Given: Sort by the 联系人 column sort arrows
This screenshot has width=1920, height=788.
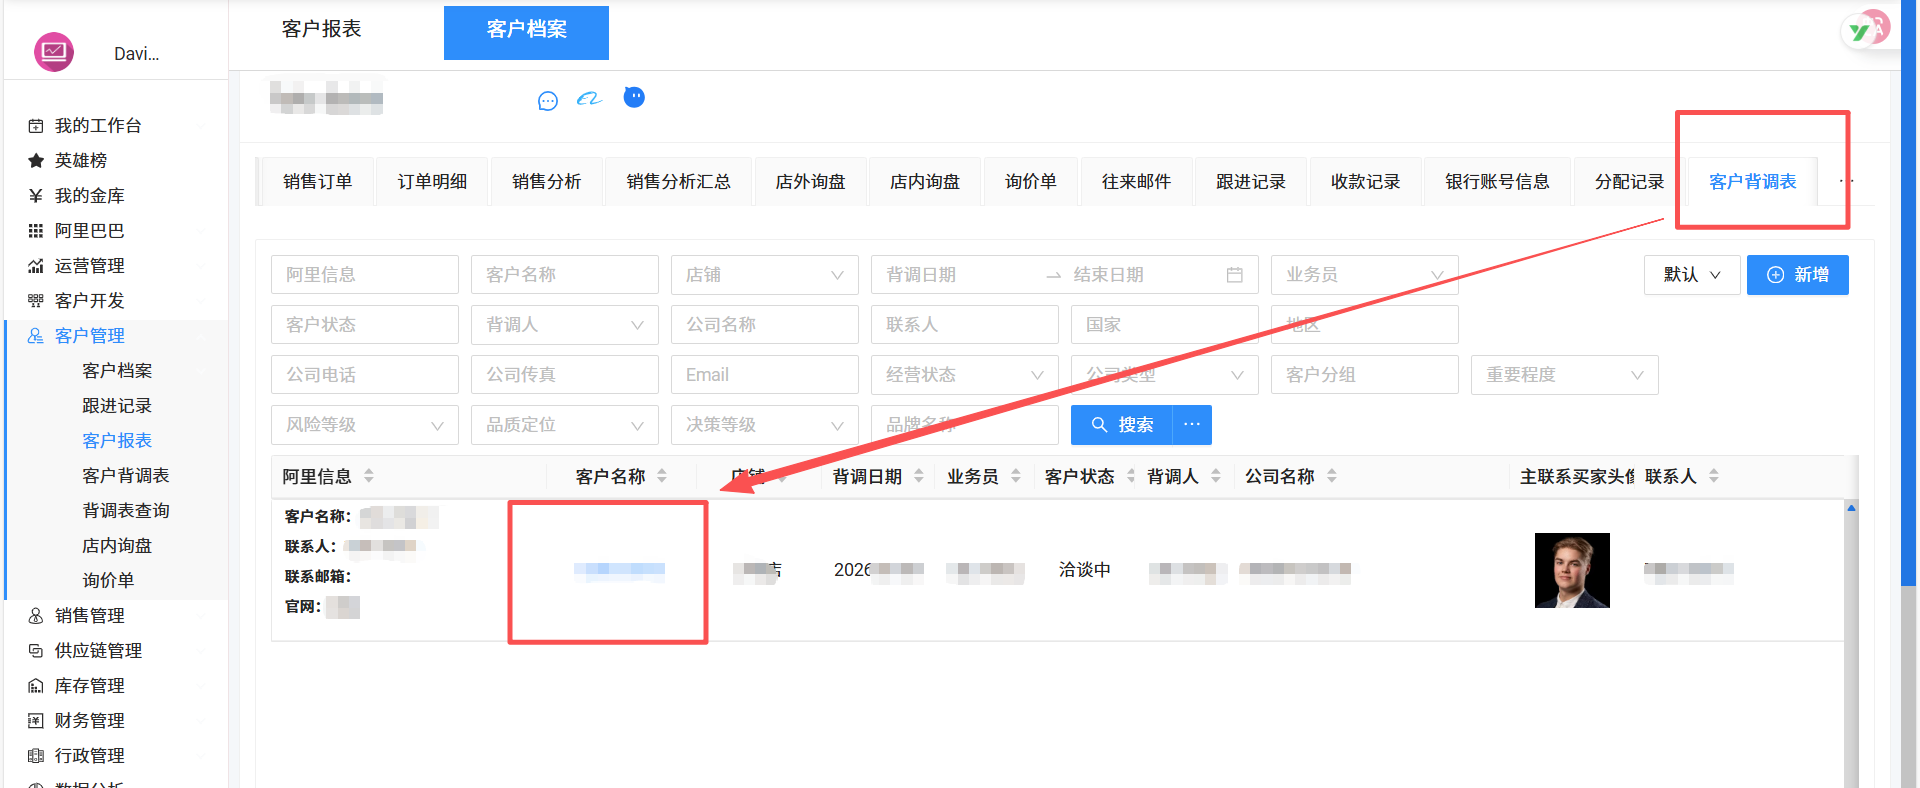Looking at the screenshot, I should coord(1714,476).
